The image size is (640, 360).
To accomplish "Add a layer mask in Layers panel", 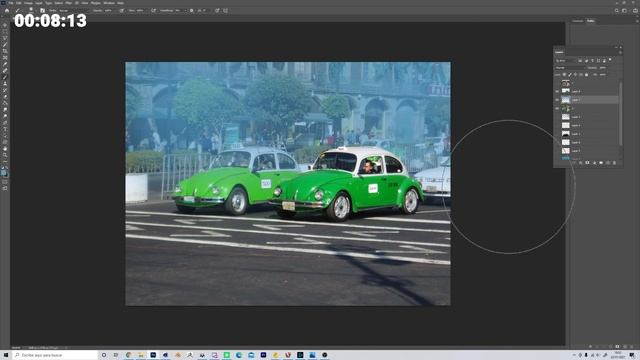I will [x=587, y=162].
